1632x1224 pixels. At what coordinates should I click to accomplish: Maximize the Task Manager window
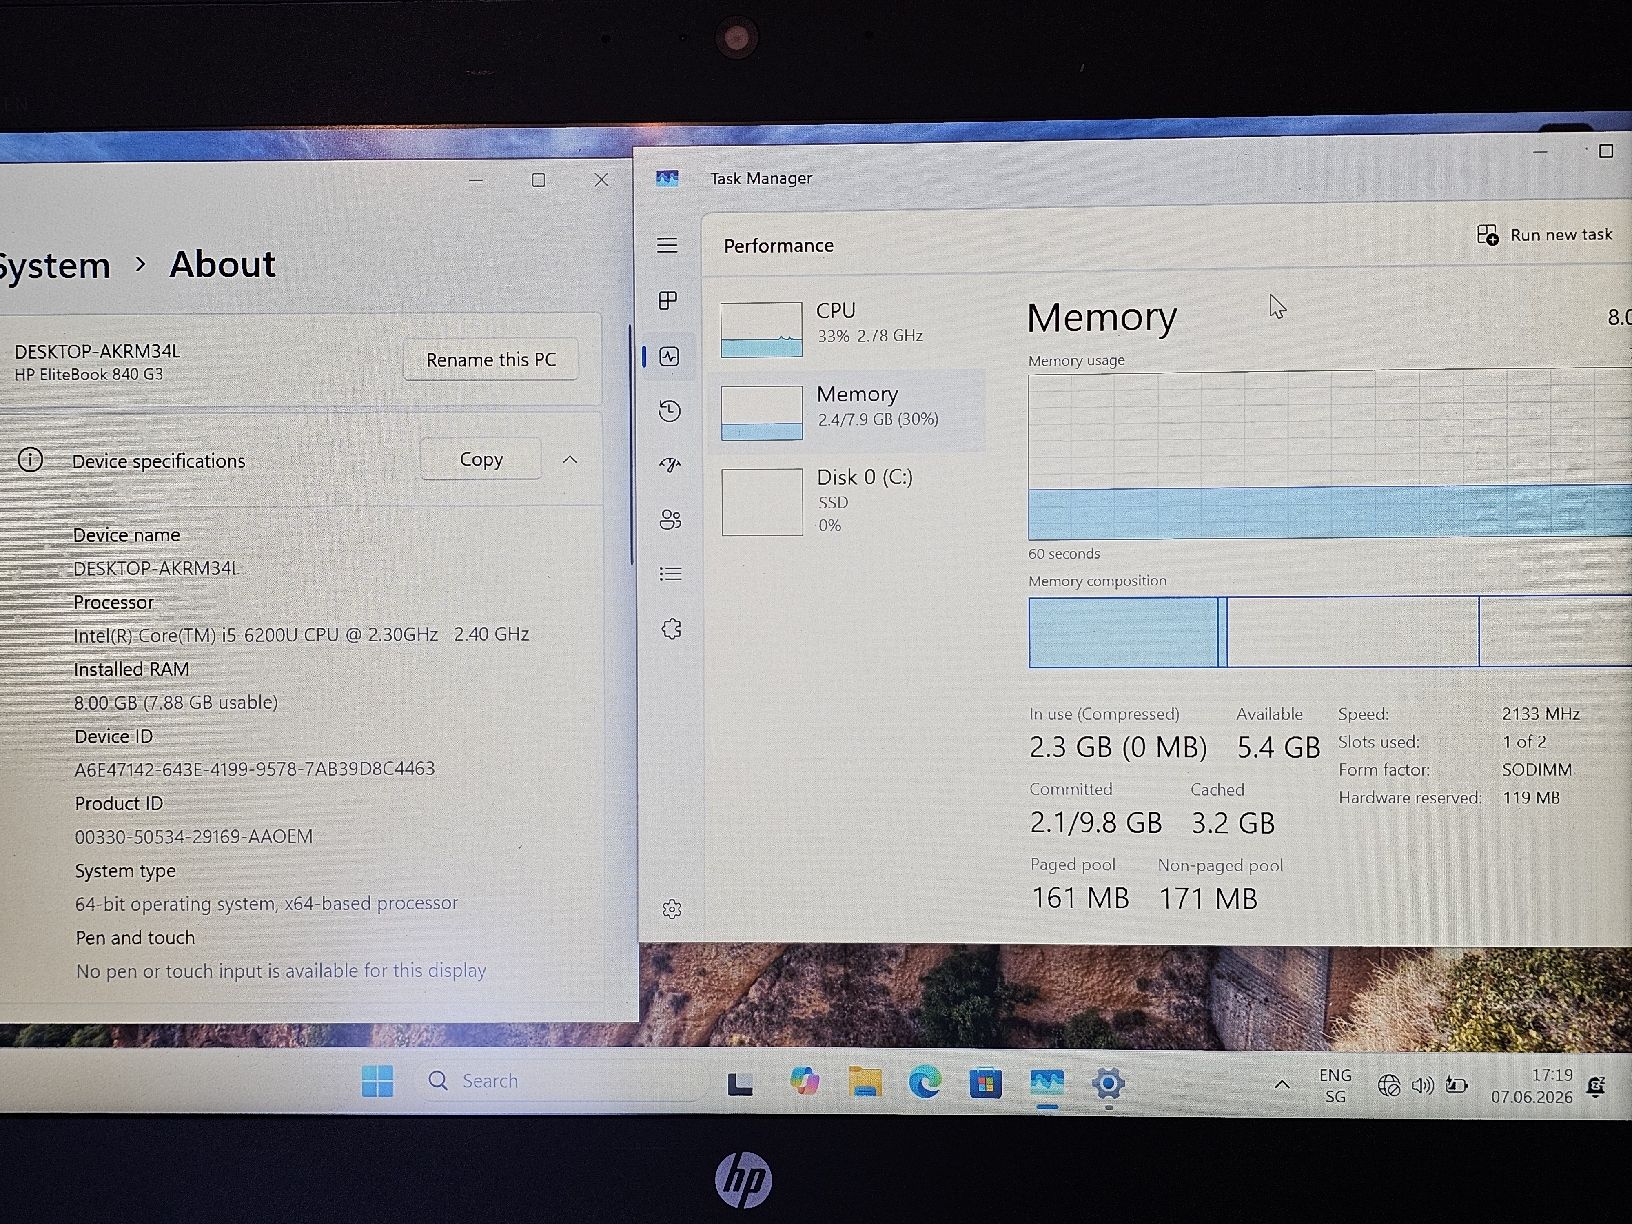pyautogui.click(x=1606, y=151)
